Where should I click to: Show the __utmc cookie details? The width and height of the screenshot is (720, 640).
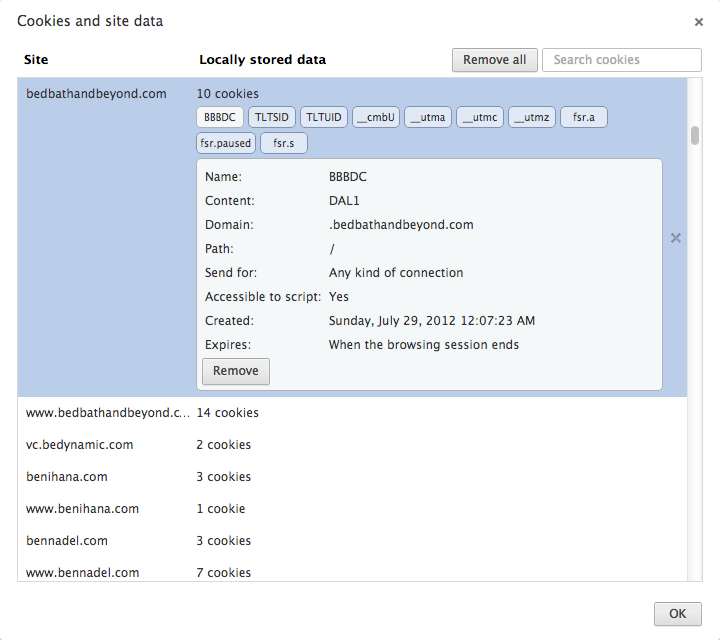click(480, 117)
